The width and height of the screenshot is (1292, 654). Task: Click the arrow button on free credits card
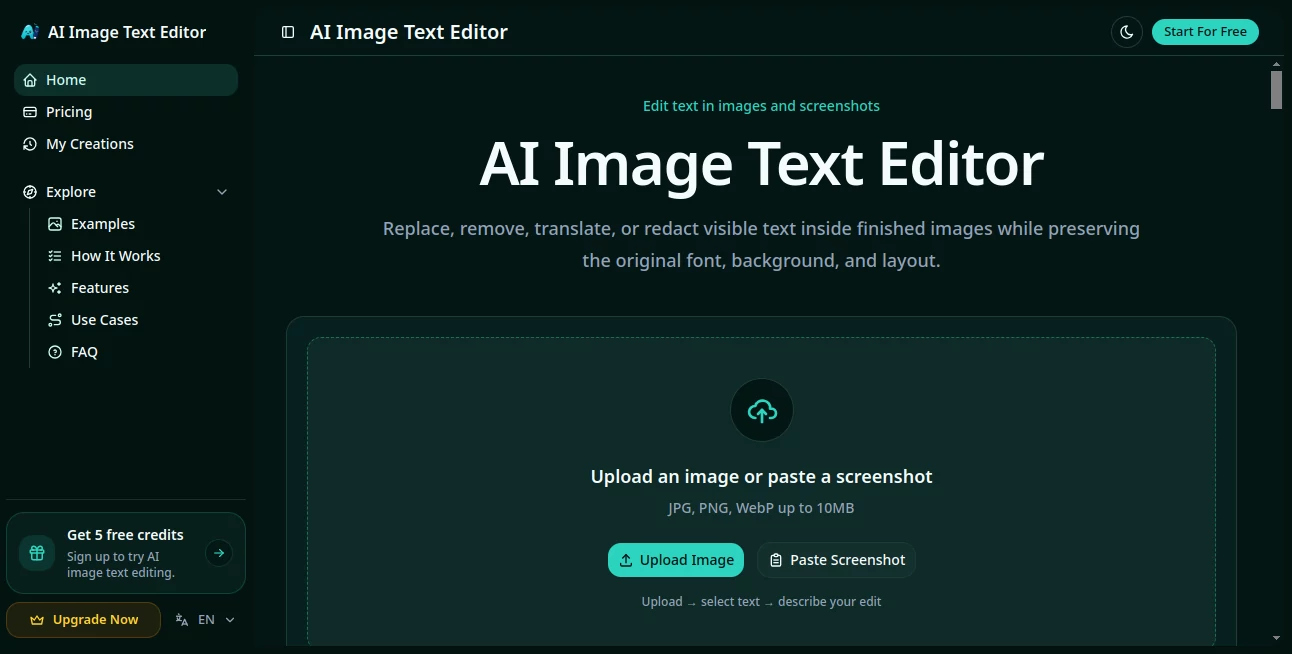(218, 553)
